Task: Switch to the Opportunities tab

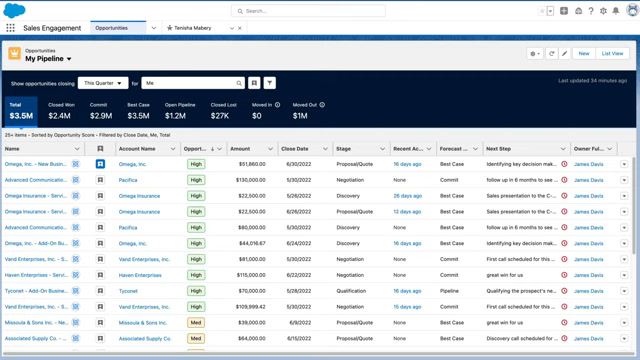Action: [x=118, y=28]
